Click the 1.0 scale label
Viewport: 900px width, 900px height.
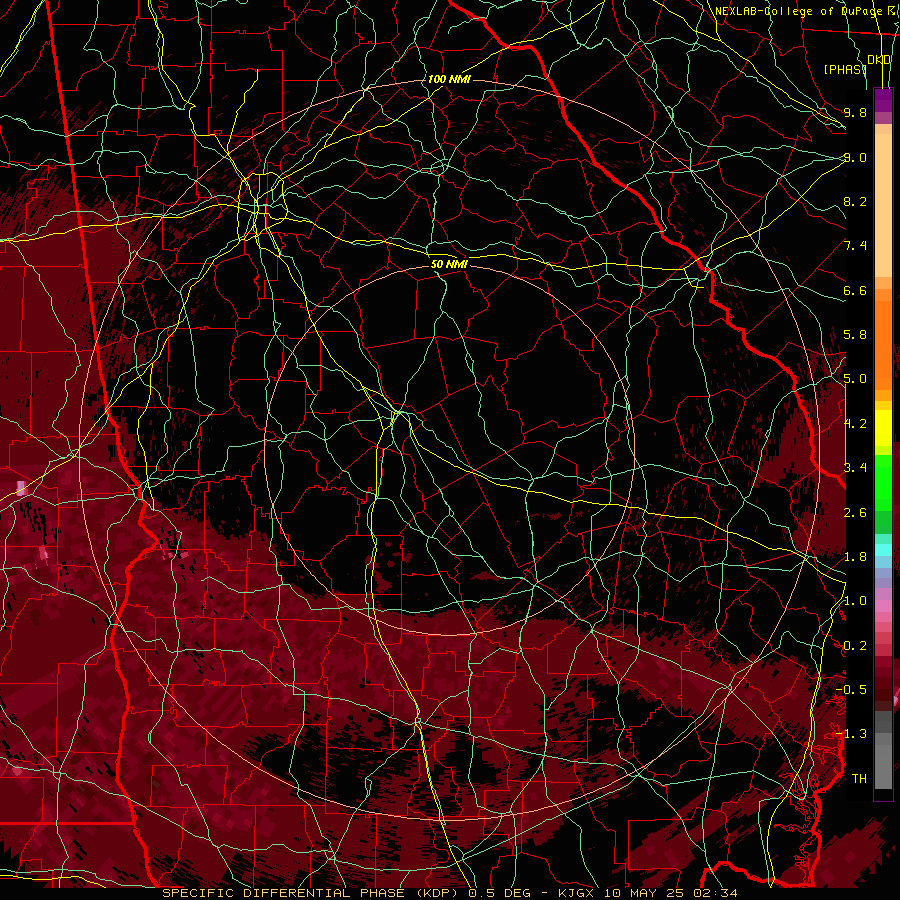click(855, 601)
